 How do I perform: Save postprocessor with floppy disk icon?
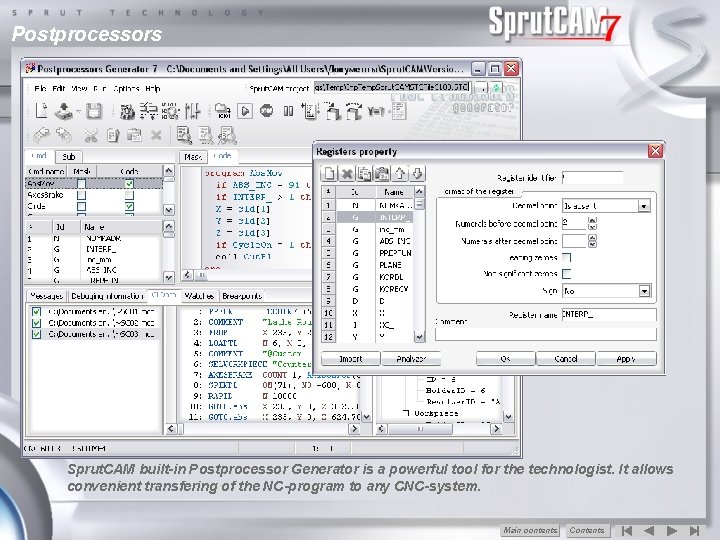(x=94, y=111)
